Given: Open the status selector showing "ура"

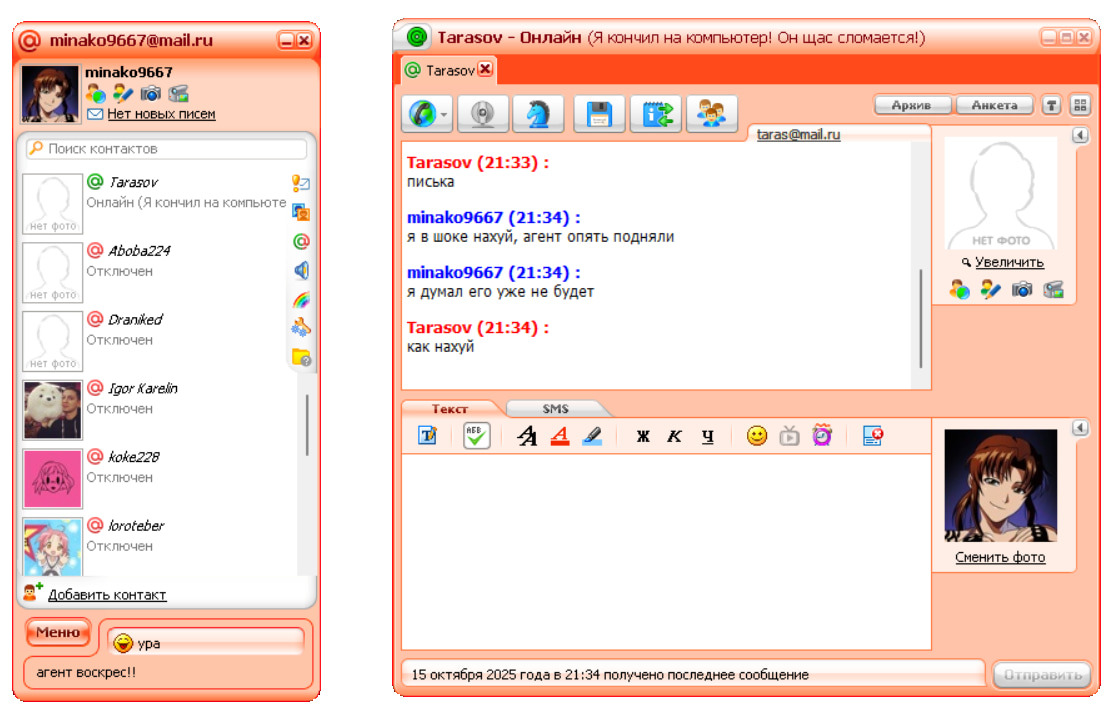Looking at the screenshot, I should tap(205, 643).
